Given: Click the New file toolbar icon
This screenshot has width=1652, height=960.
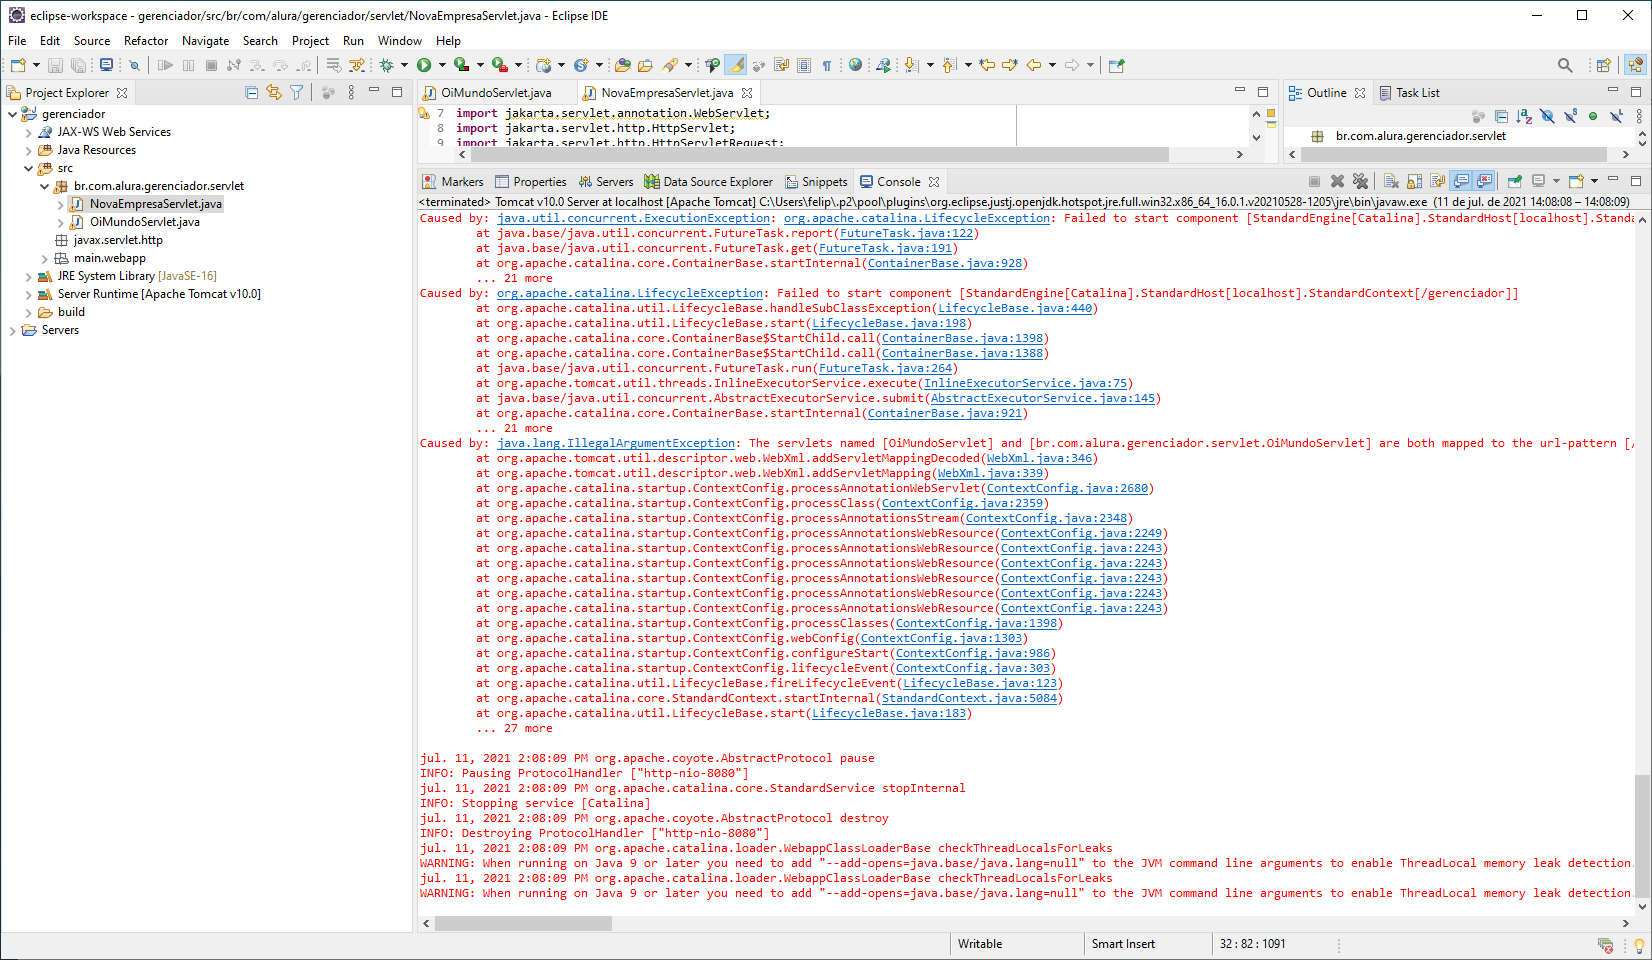Looking at the screenshot, I should pos(18,65).
